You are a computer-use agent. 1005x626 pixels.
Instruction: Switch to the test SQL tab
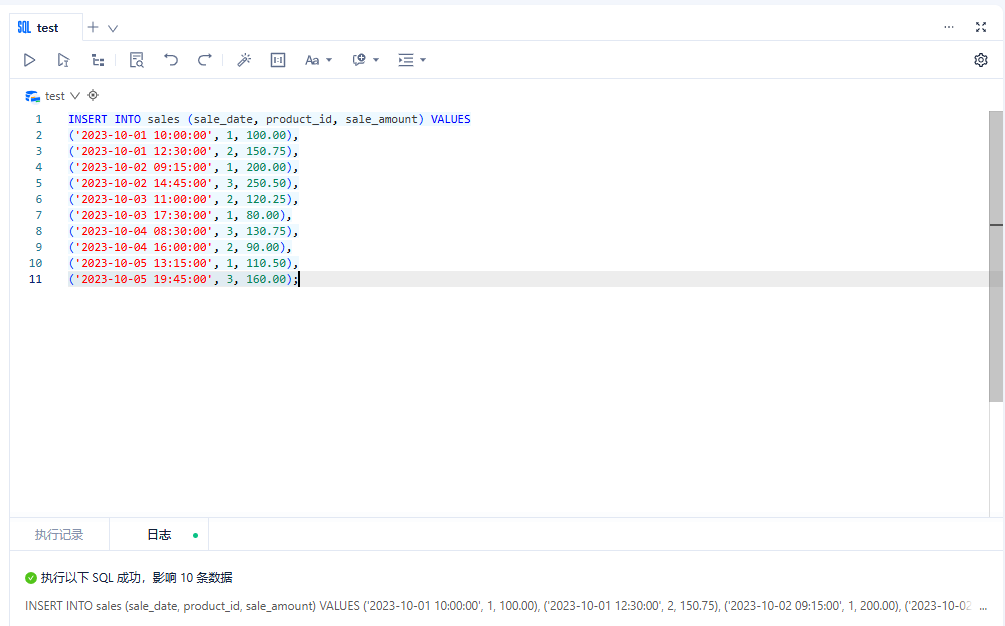point(46,28)
